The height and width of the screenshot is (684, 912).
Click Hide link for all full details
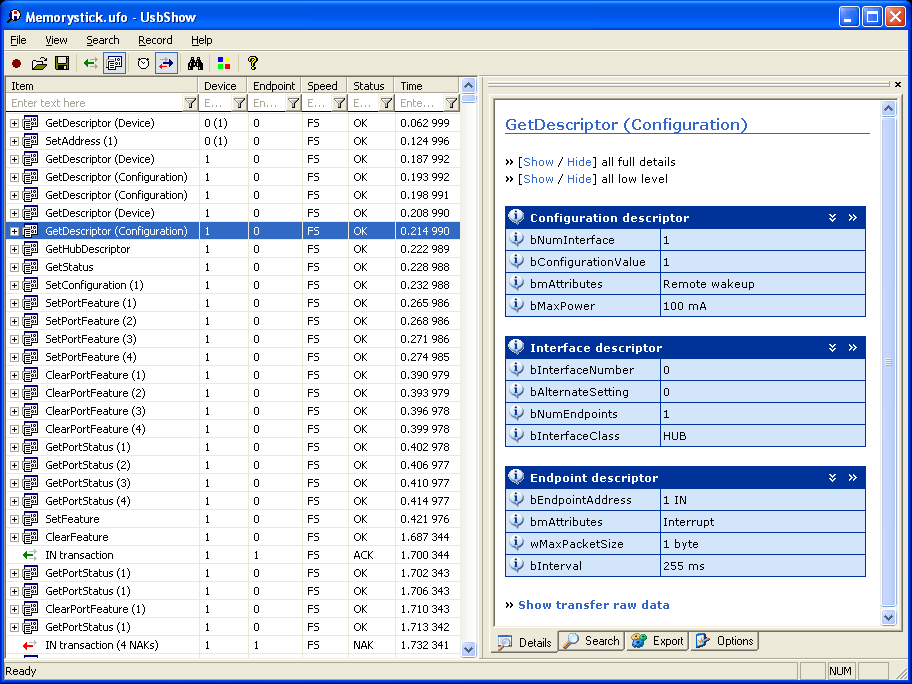(x=579, y=162)
